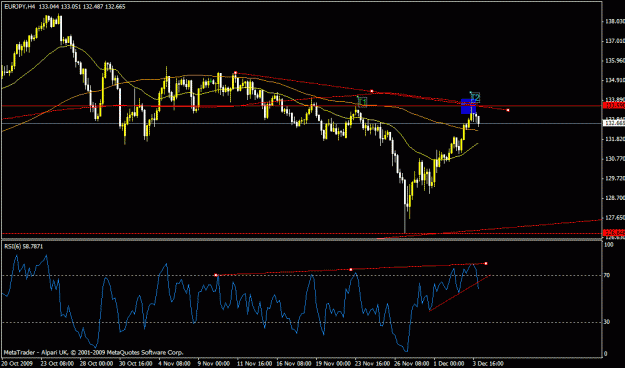Click the 20 Oct 2009 date label
625x368 pixels.
point(16,363)
